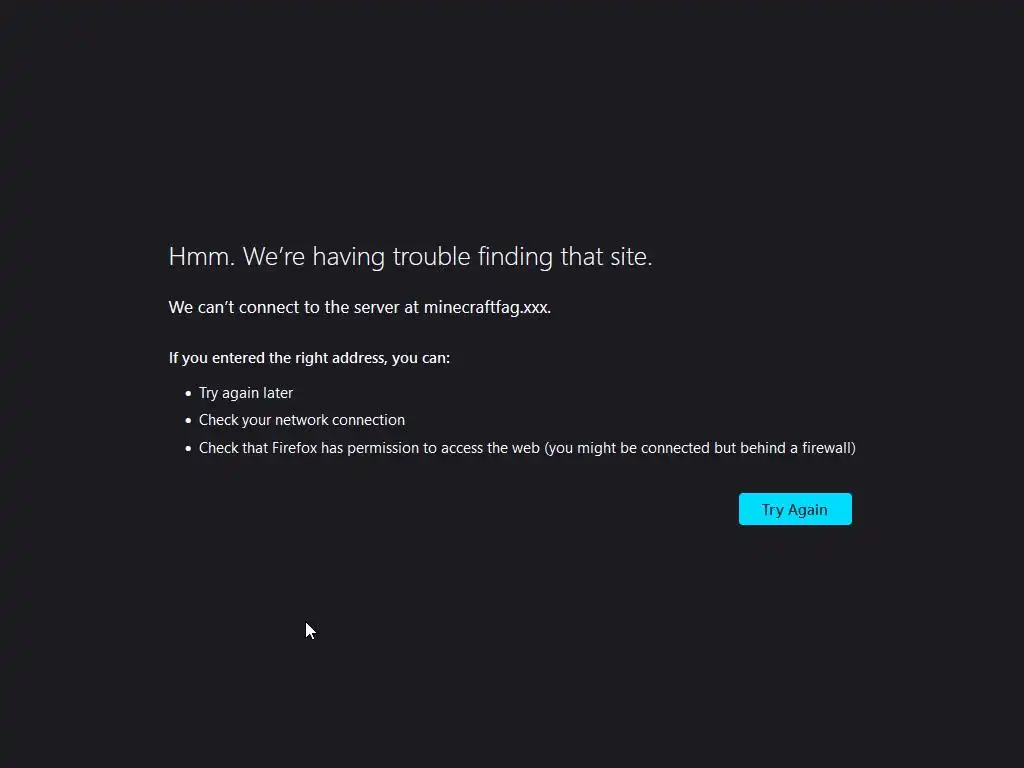Click the word "site." ending the heading
Viewport: 1024px width, 768px height.
(631, 257)
